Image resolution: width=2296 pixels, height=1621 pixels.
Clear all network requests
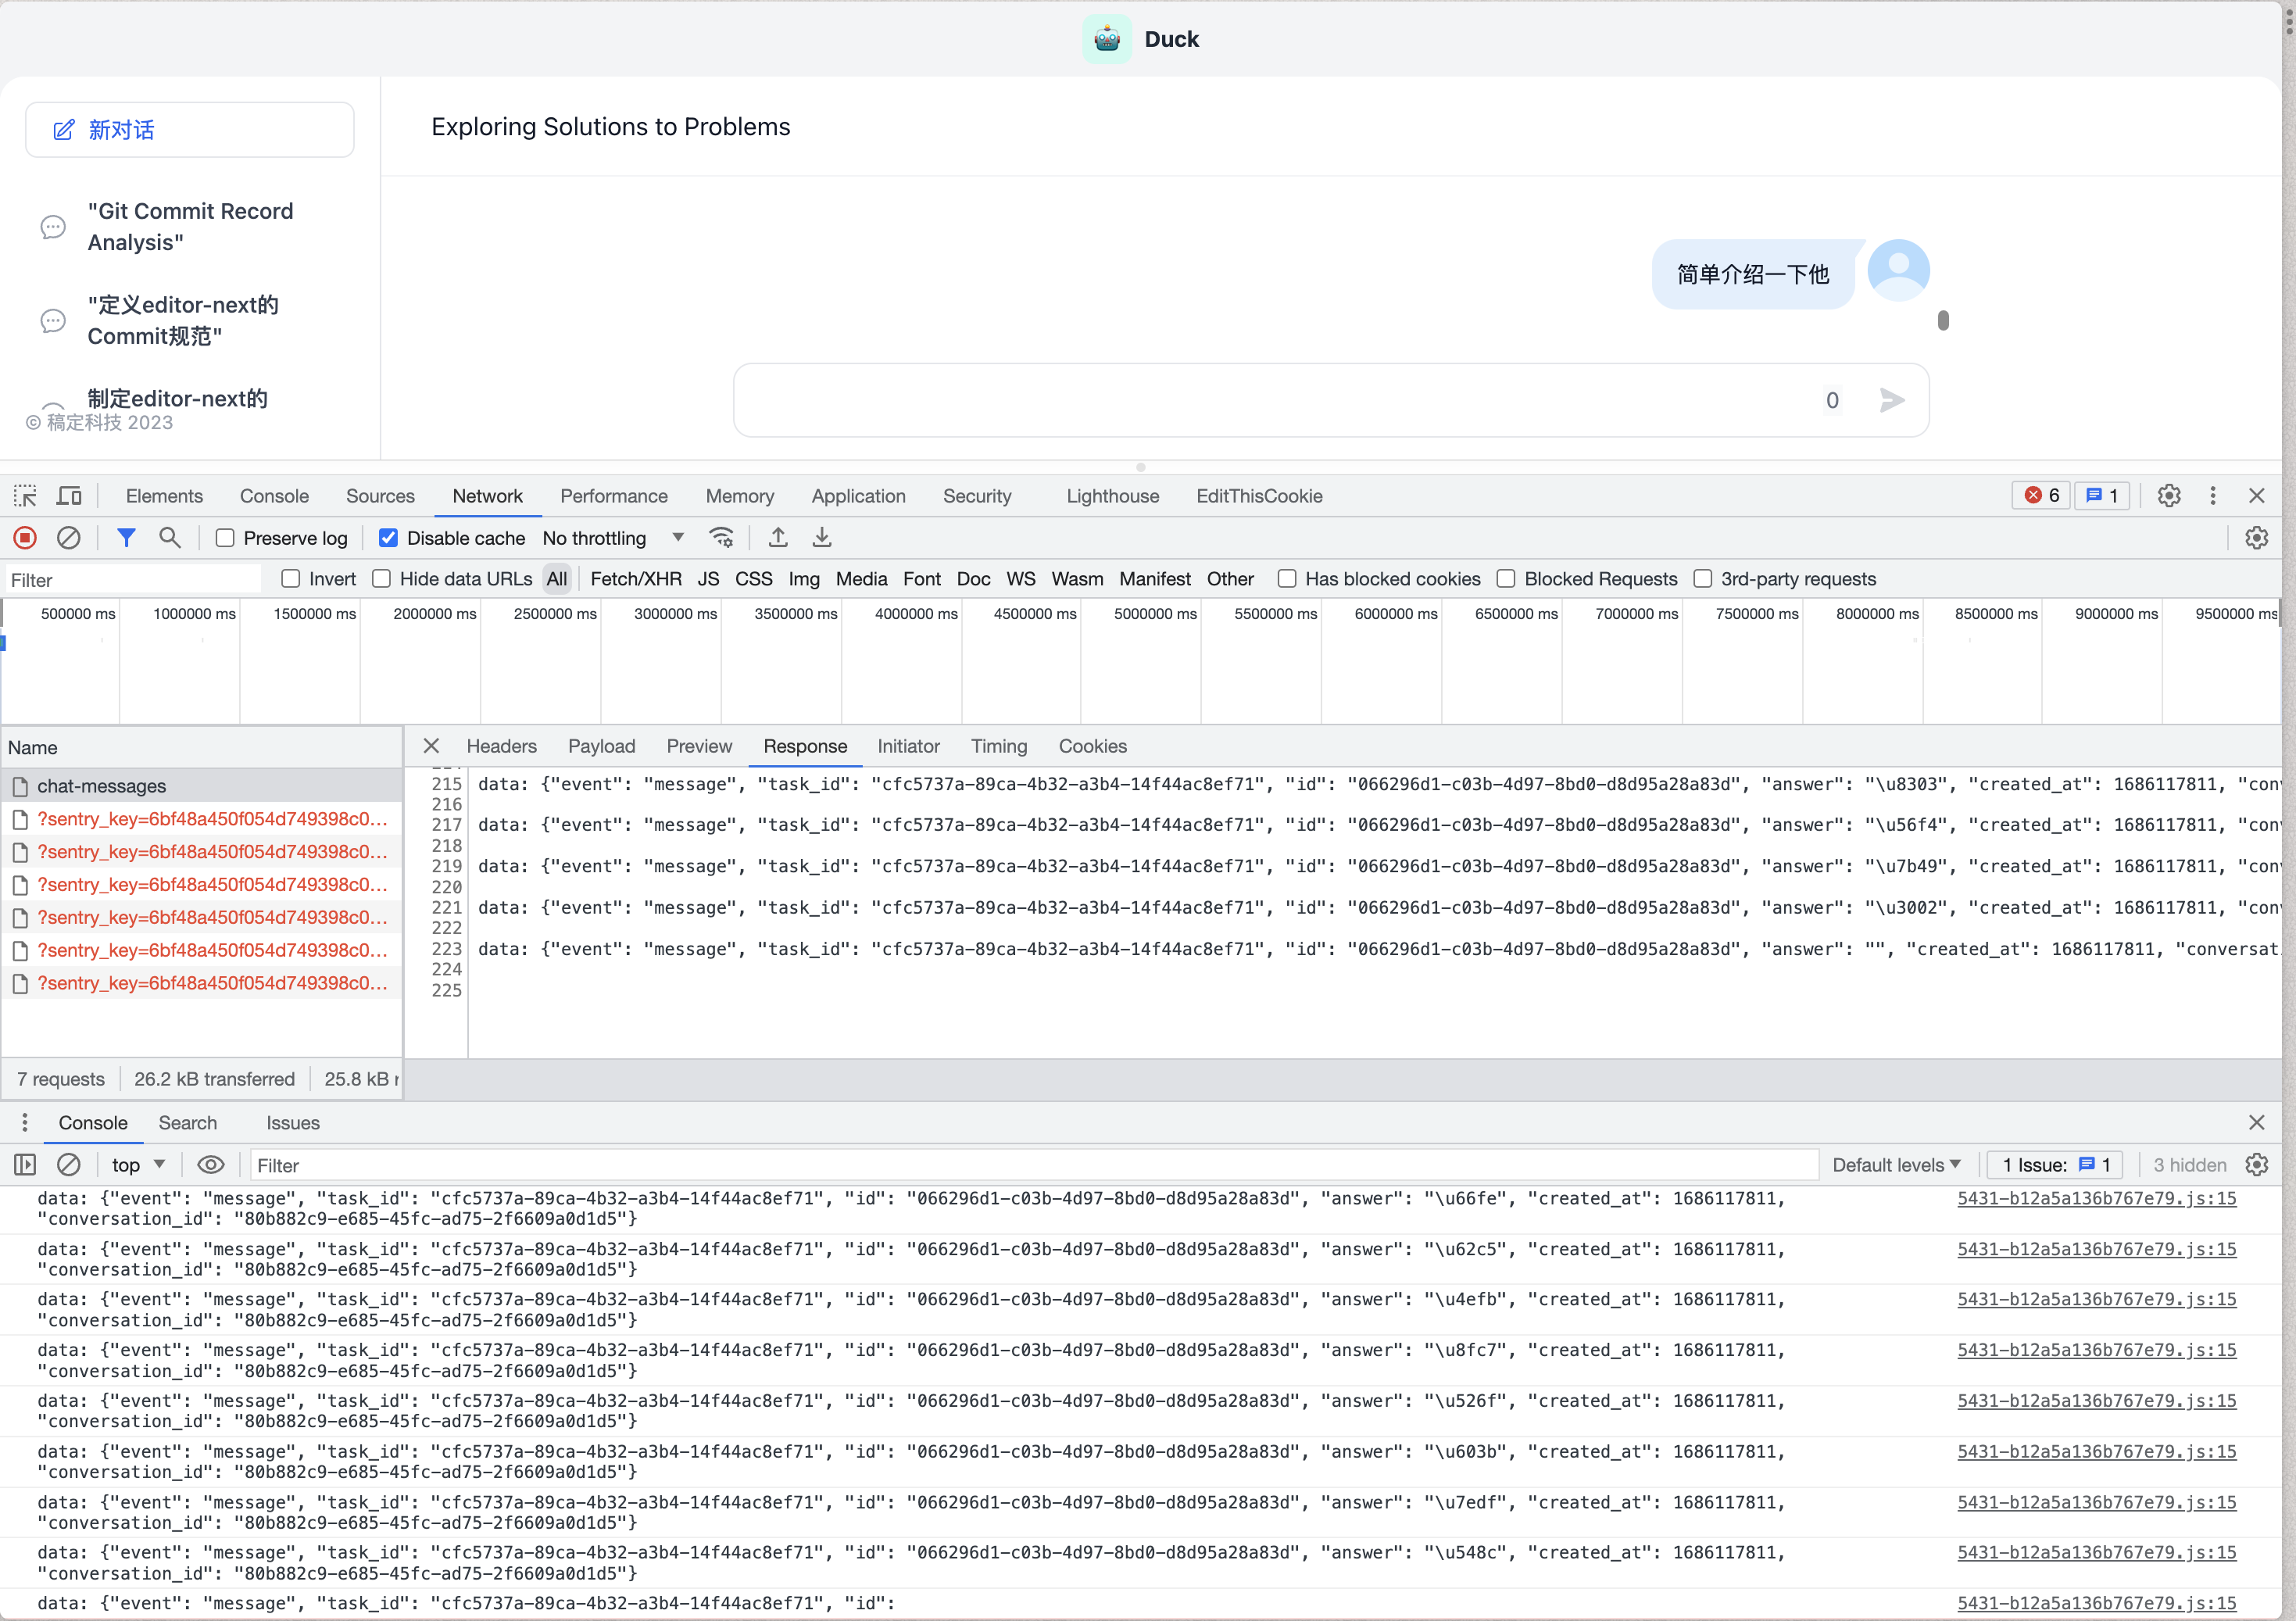[68, 537]
